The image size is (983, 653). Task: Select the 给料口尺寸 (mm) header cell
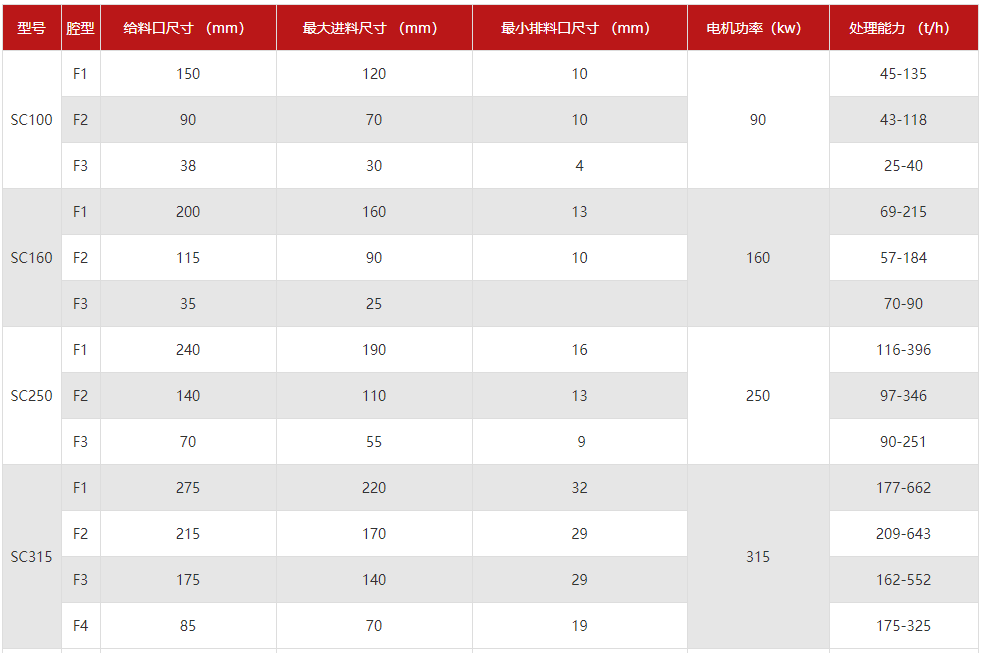(188, 28)
